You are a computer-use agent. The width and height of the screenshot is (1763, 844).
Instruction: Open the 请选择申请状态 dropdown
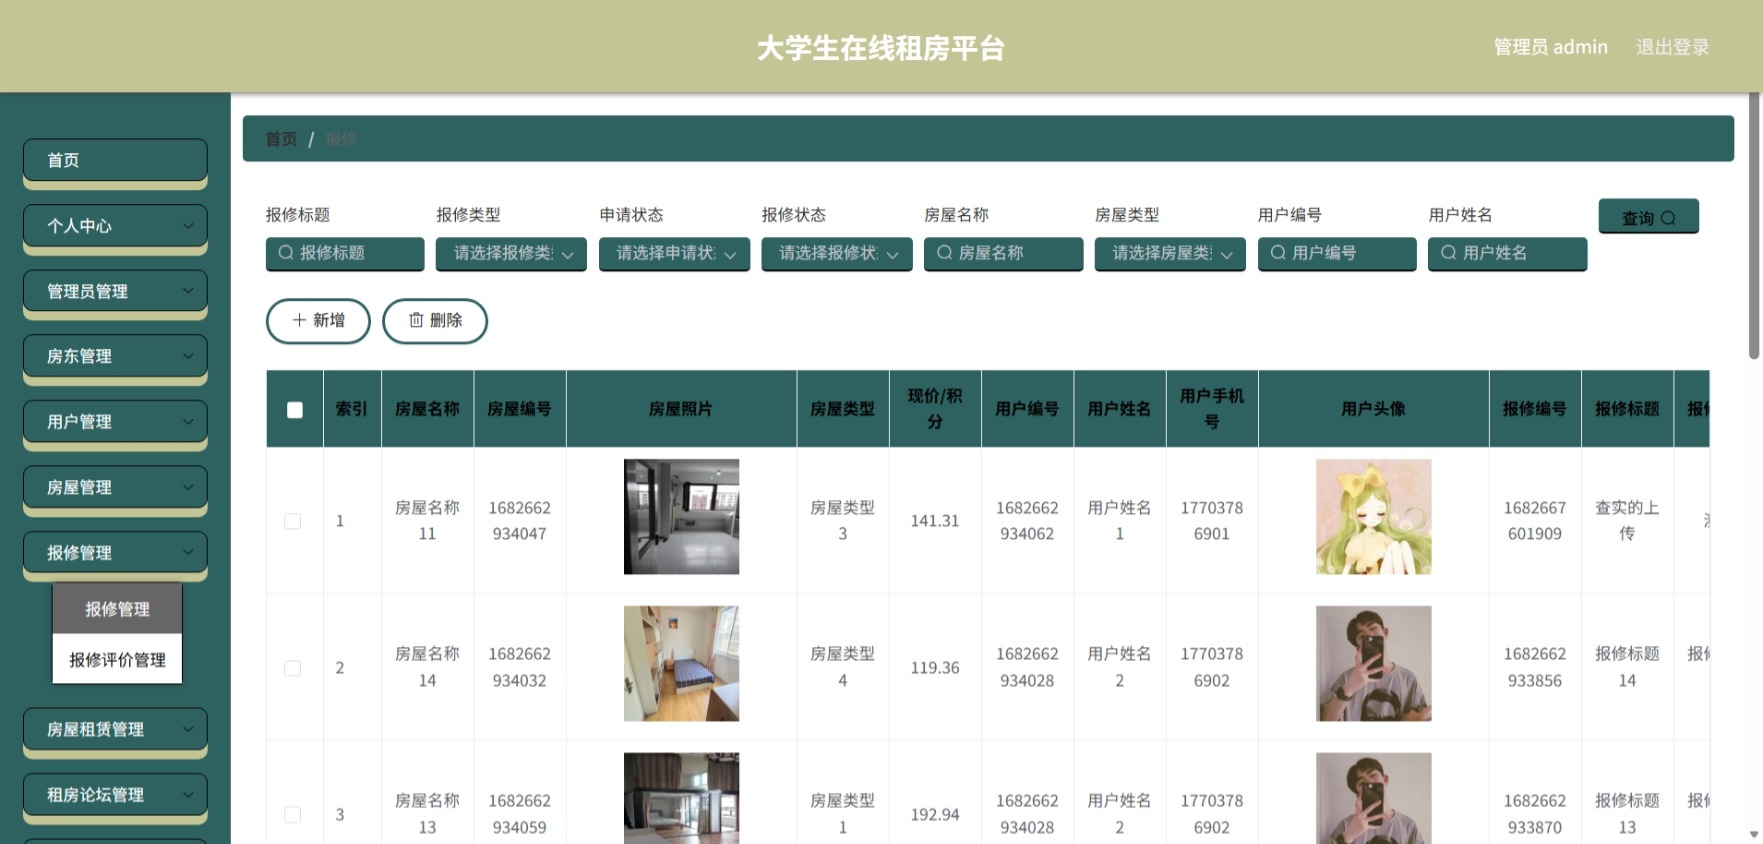(674, 254)
